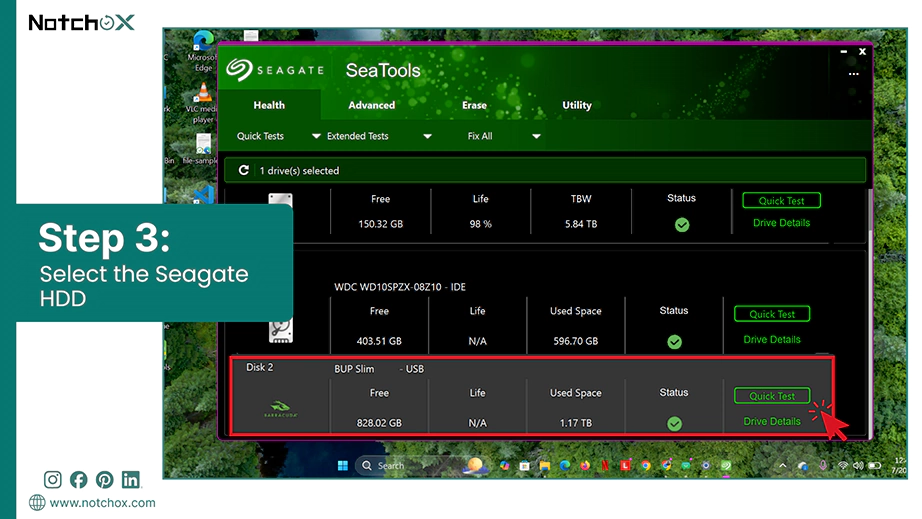922x519 pixels.
Task: Close the SeaTools window
Action: click(863, 52)
